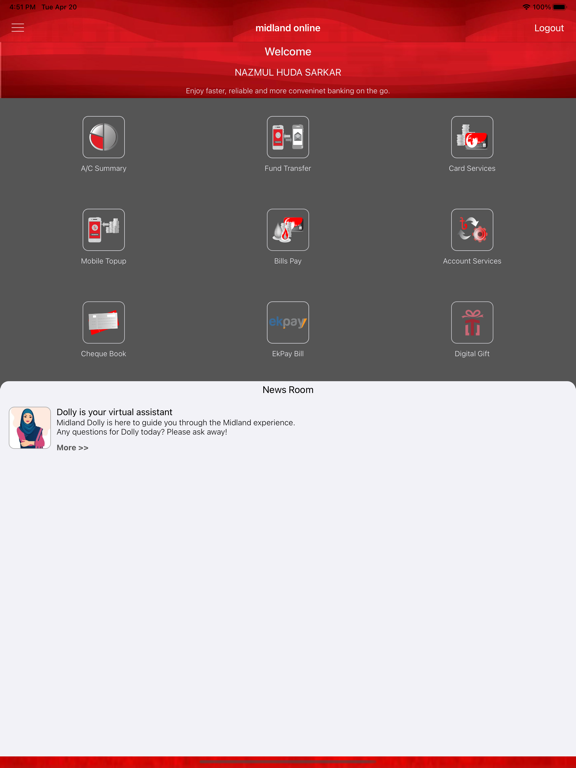Tap the Logout button

tap(549, 28)
